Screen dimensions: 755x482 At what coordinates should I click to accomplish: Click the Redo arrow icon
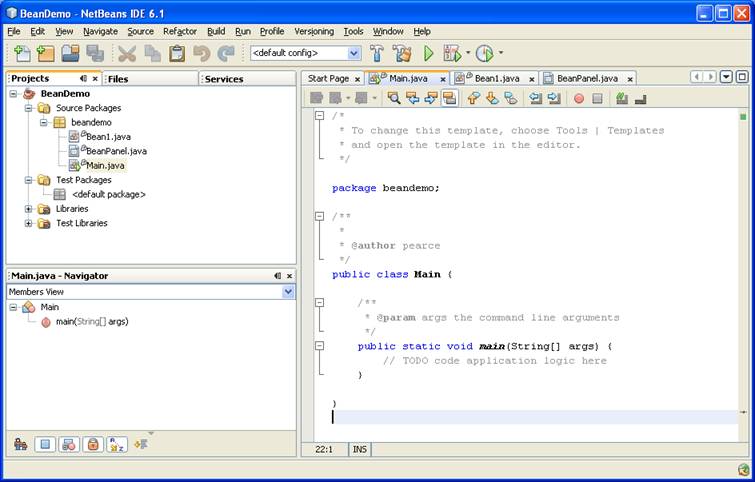point(226,53)
